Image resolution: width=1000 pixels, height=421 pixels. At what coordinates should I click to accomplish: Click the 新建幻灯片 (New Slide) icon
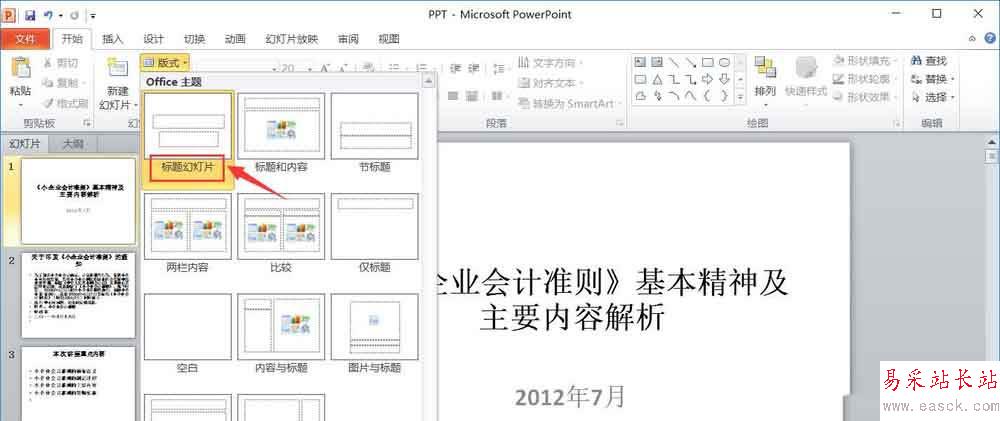[117, 68]
